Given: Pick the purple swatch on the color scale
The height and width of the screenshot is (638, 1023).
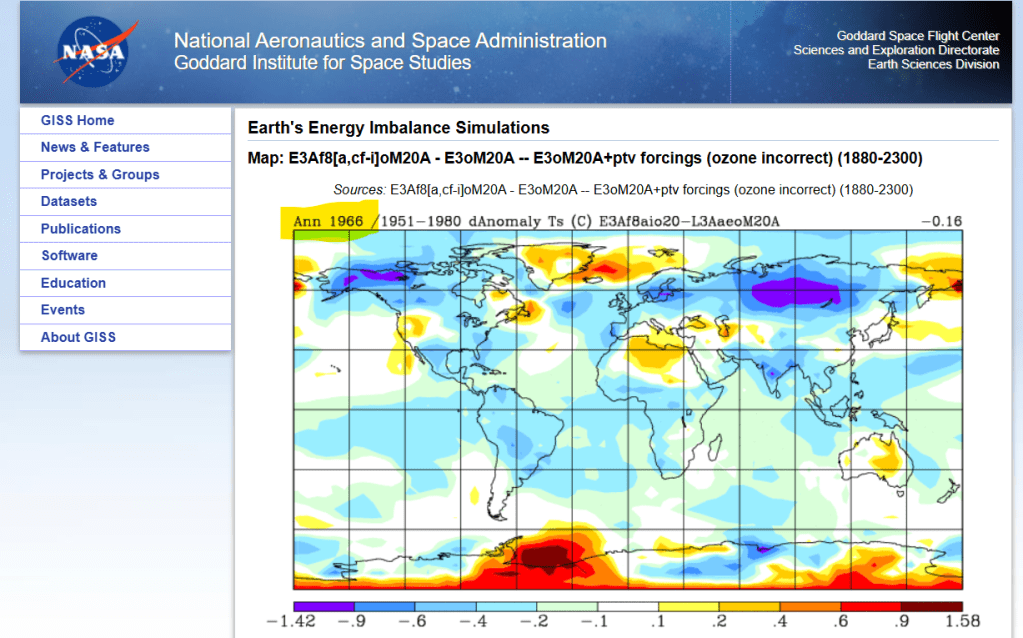Looking at the screenshot, I should [x=323, y=606].
